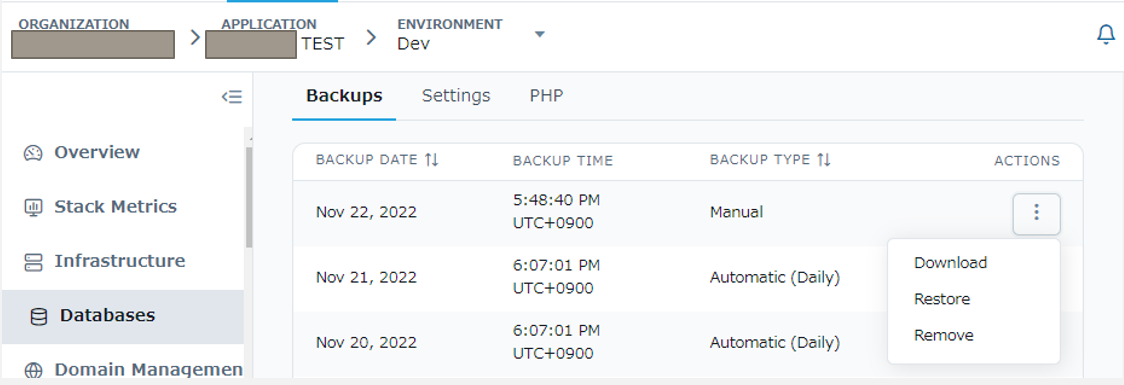
Task: Click Automatic (Daily) in Nov 21 row
Action: [x=774, y=277]
